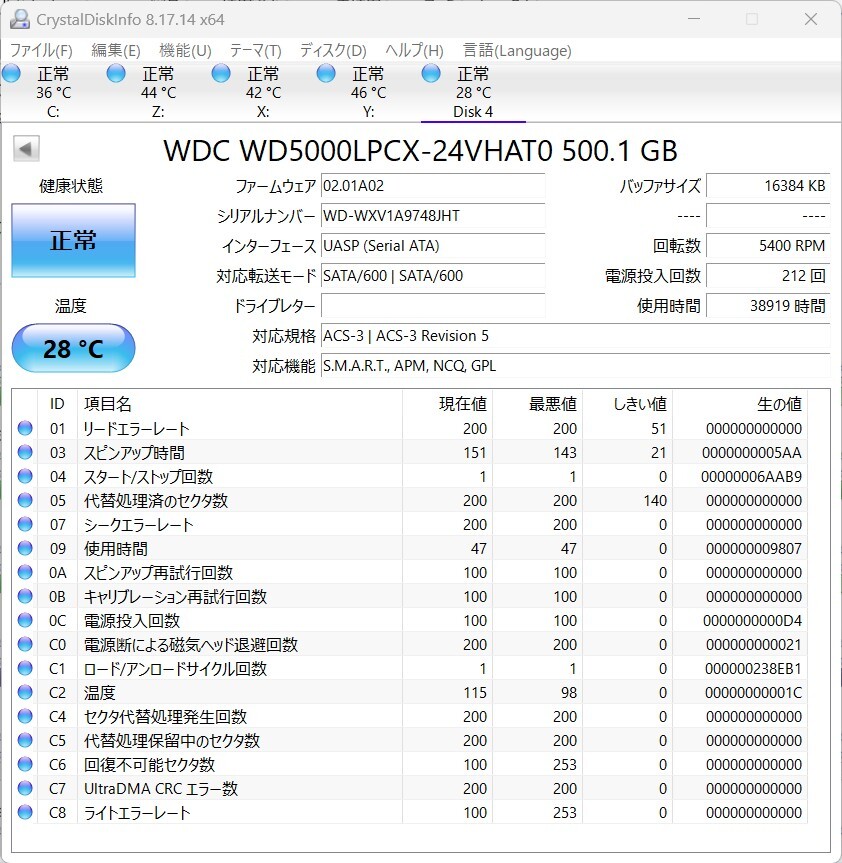Select drive Y: status orb at 46 °C
Image resolution: width=842 pixels, height=863 pixels.
(x=326, y=73)
